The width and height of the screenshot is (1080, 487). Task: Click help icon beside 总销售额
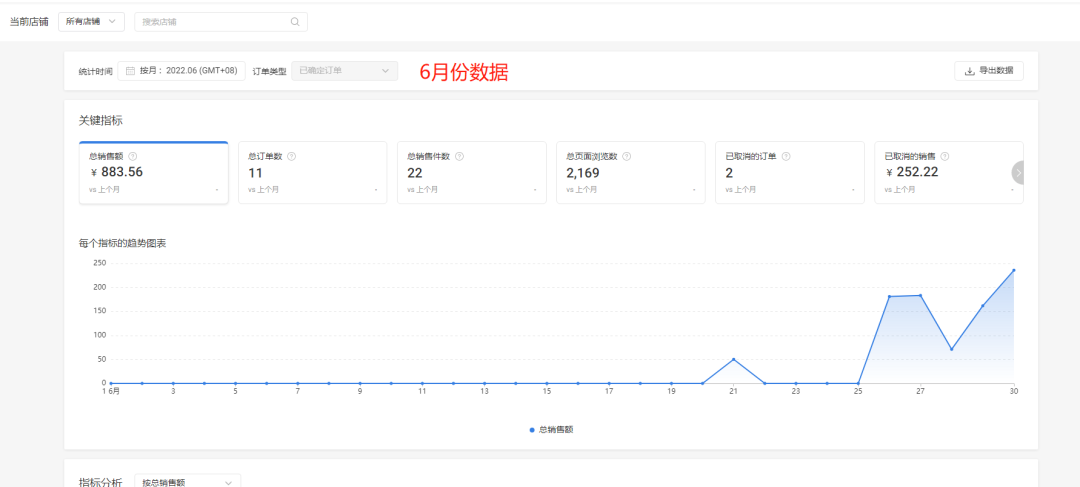pyautogui.click(x=132, y=156)
